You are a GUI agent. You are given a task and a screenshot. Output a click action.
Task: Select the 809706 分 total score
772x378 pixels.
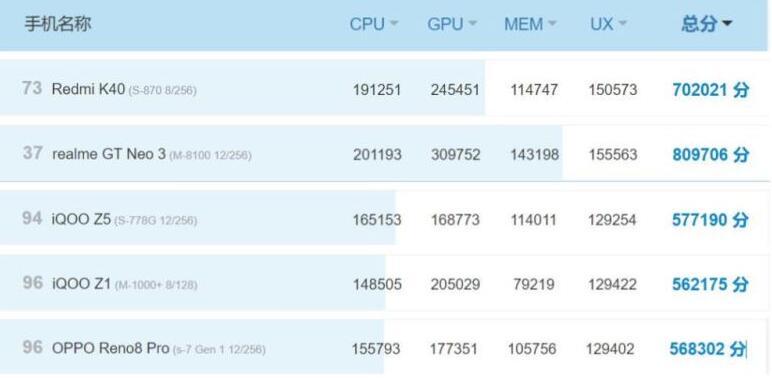710,155
